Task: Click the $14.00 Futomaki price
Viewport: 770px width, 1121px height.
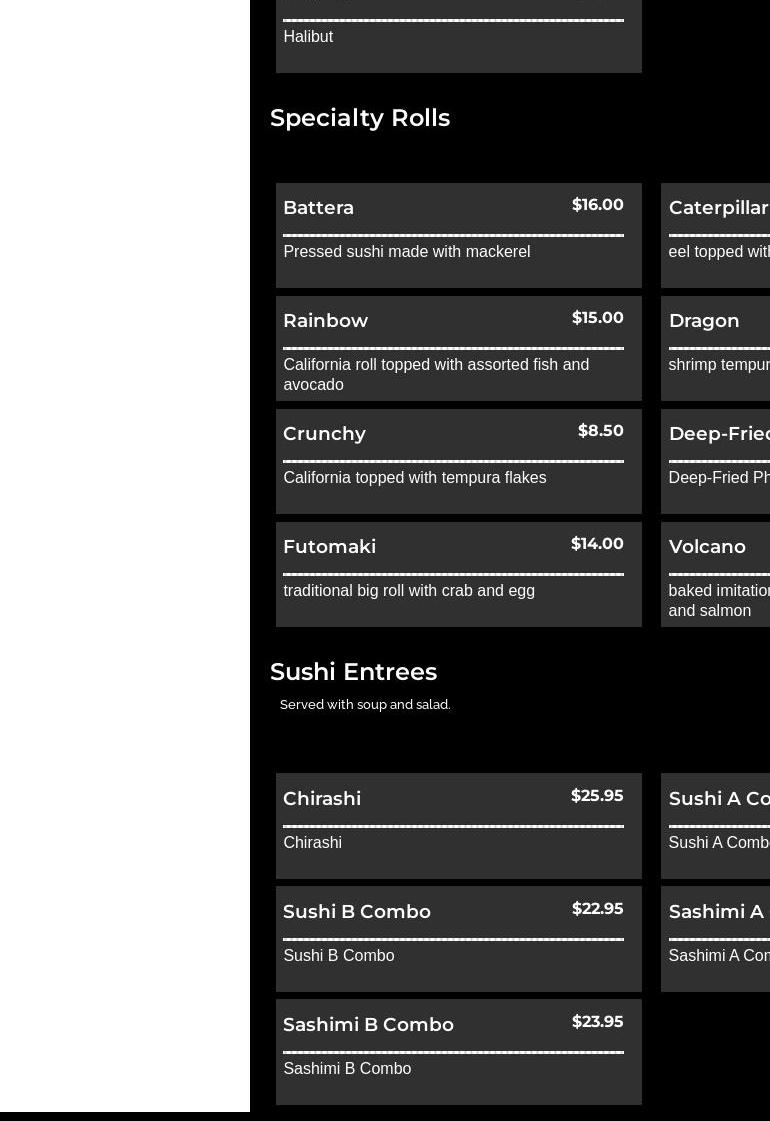Action: point(597,544)
